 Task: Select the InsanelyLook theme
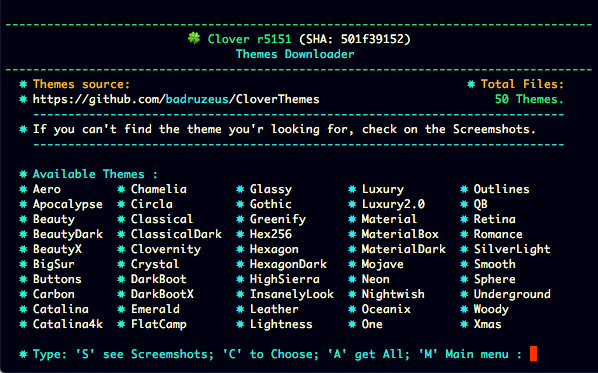coord(292,294)
